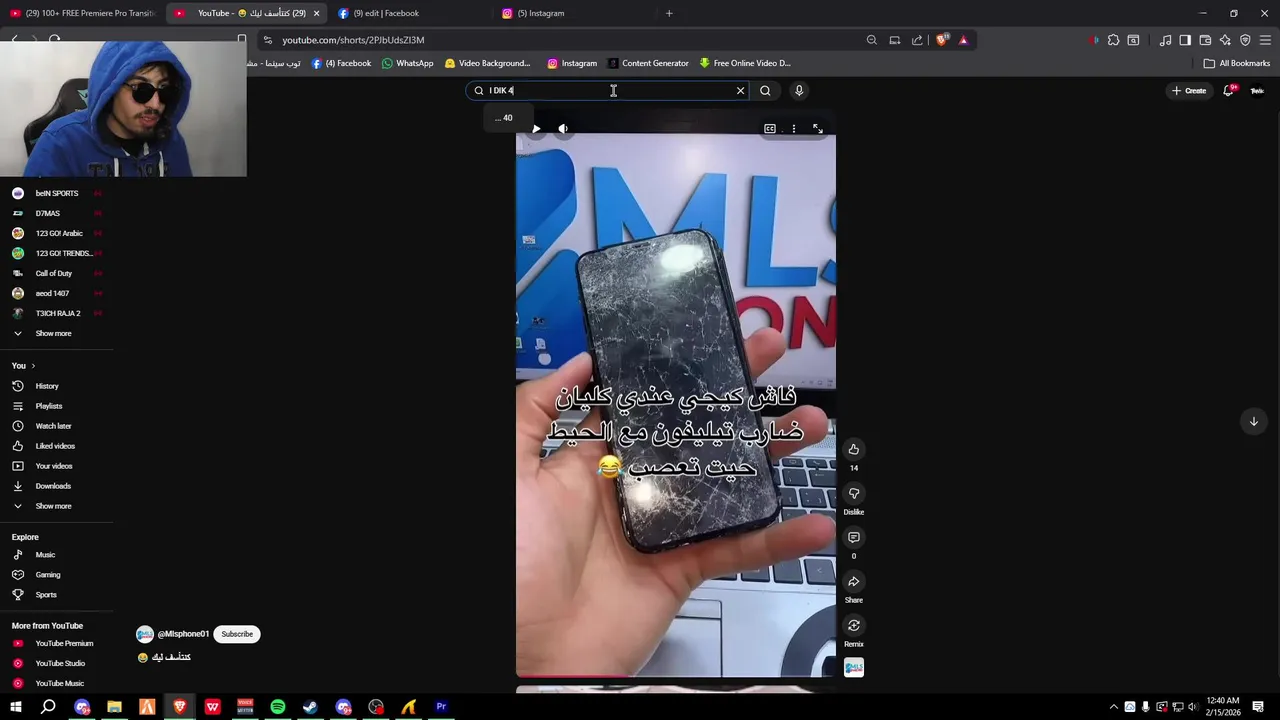Enter fullscreen for the Short

coord(818,129)
